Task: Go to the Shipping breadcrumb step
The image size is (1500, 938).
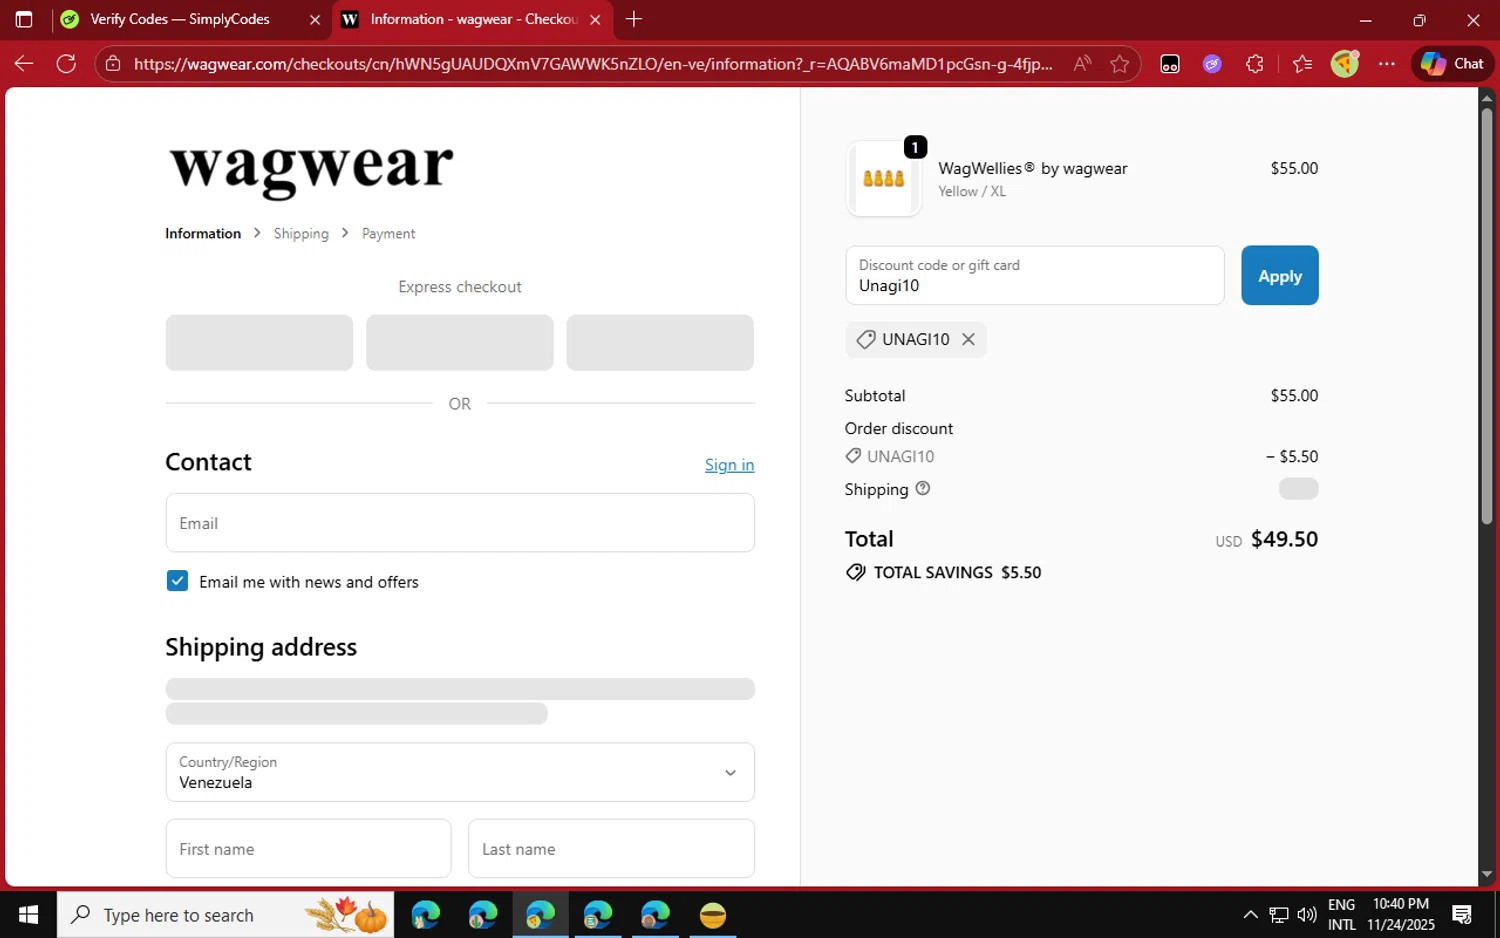Action: pyautogui.click(x=301, y=233)
